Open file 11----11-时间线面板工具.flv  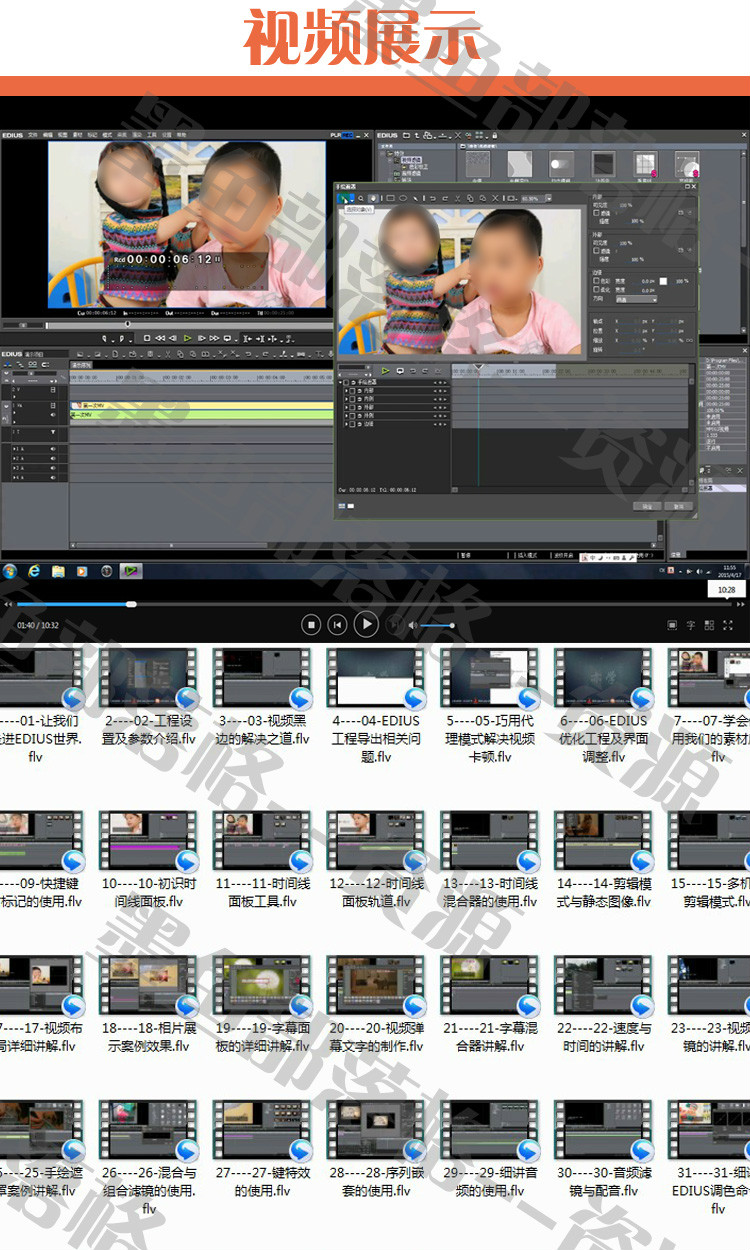tap(263, 860)
